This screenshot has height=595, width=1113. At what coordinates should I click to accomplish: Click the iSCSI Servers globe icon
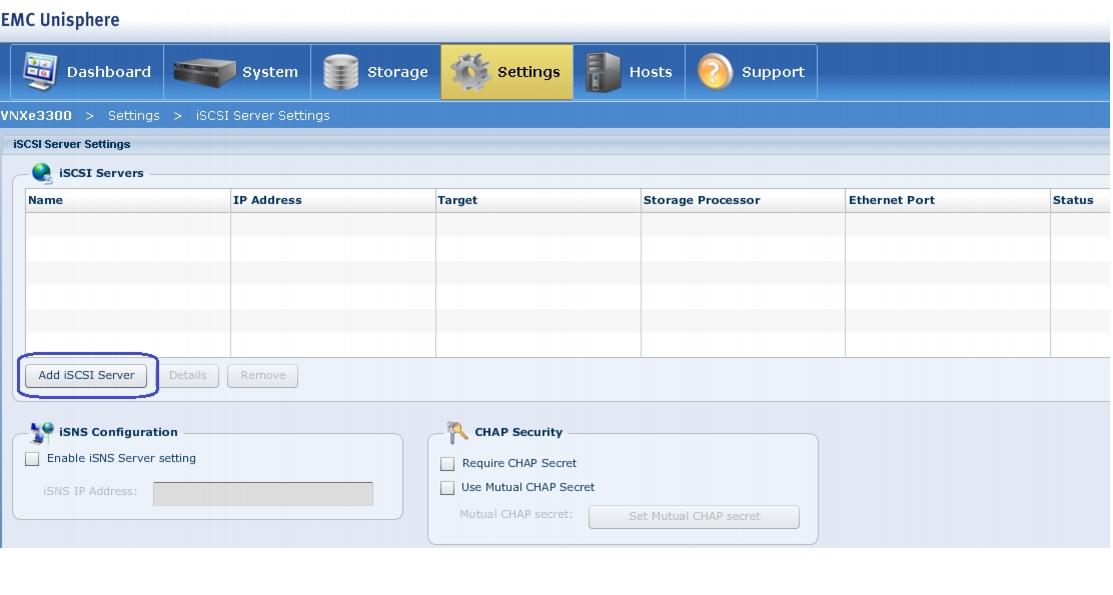(x=42, y=173)
